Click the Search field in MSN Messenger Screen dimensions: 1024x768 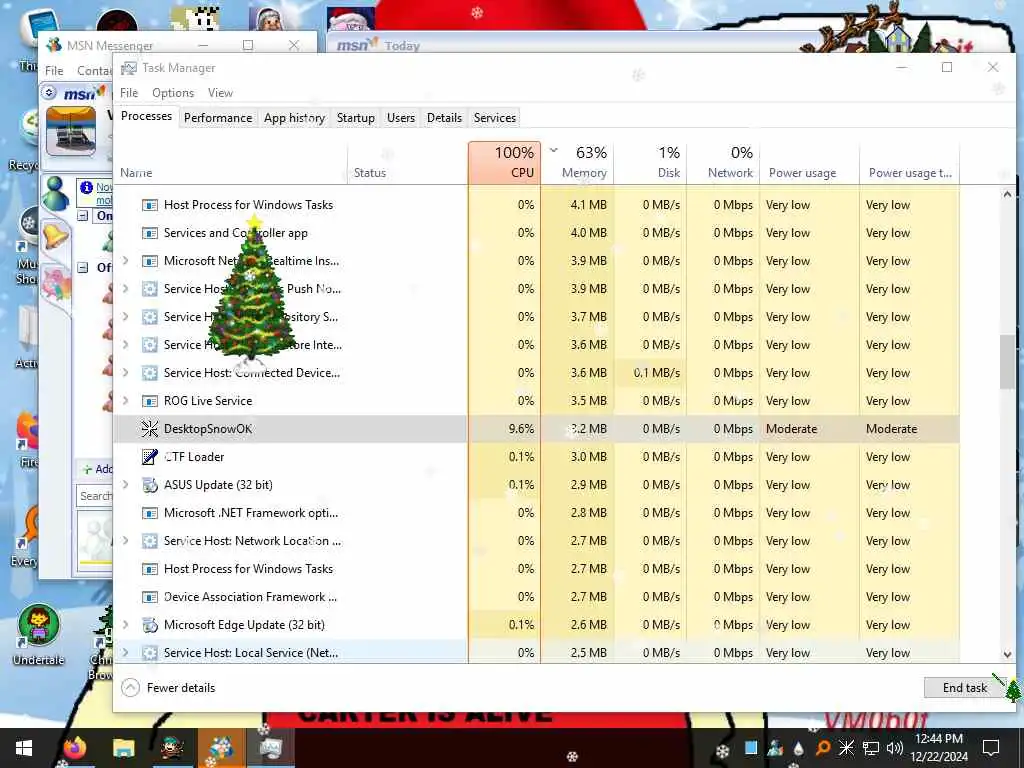[x=95, y=496]
